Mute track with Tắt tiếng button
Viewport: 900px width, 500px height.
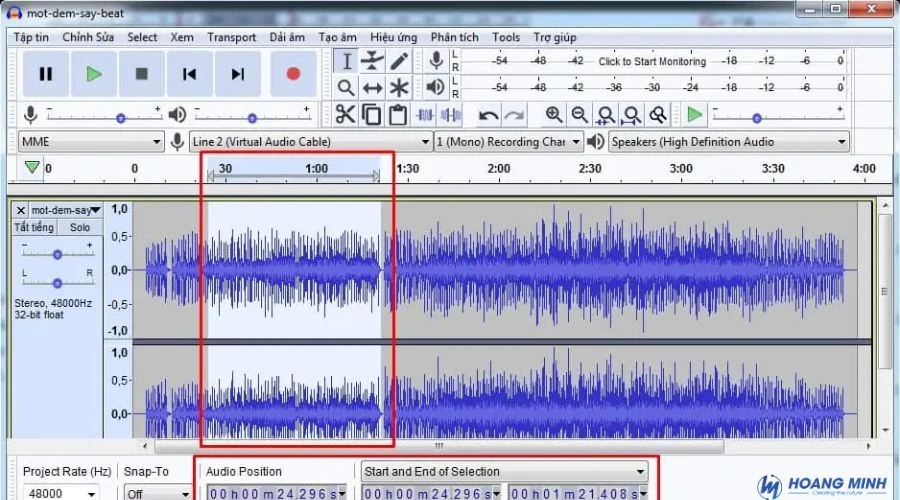[x=34, y=227]
